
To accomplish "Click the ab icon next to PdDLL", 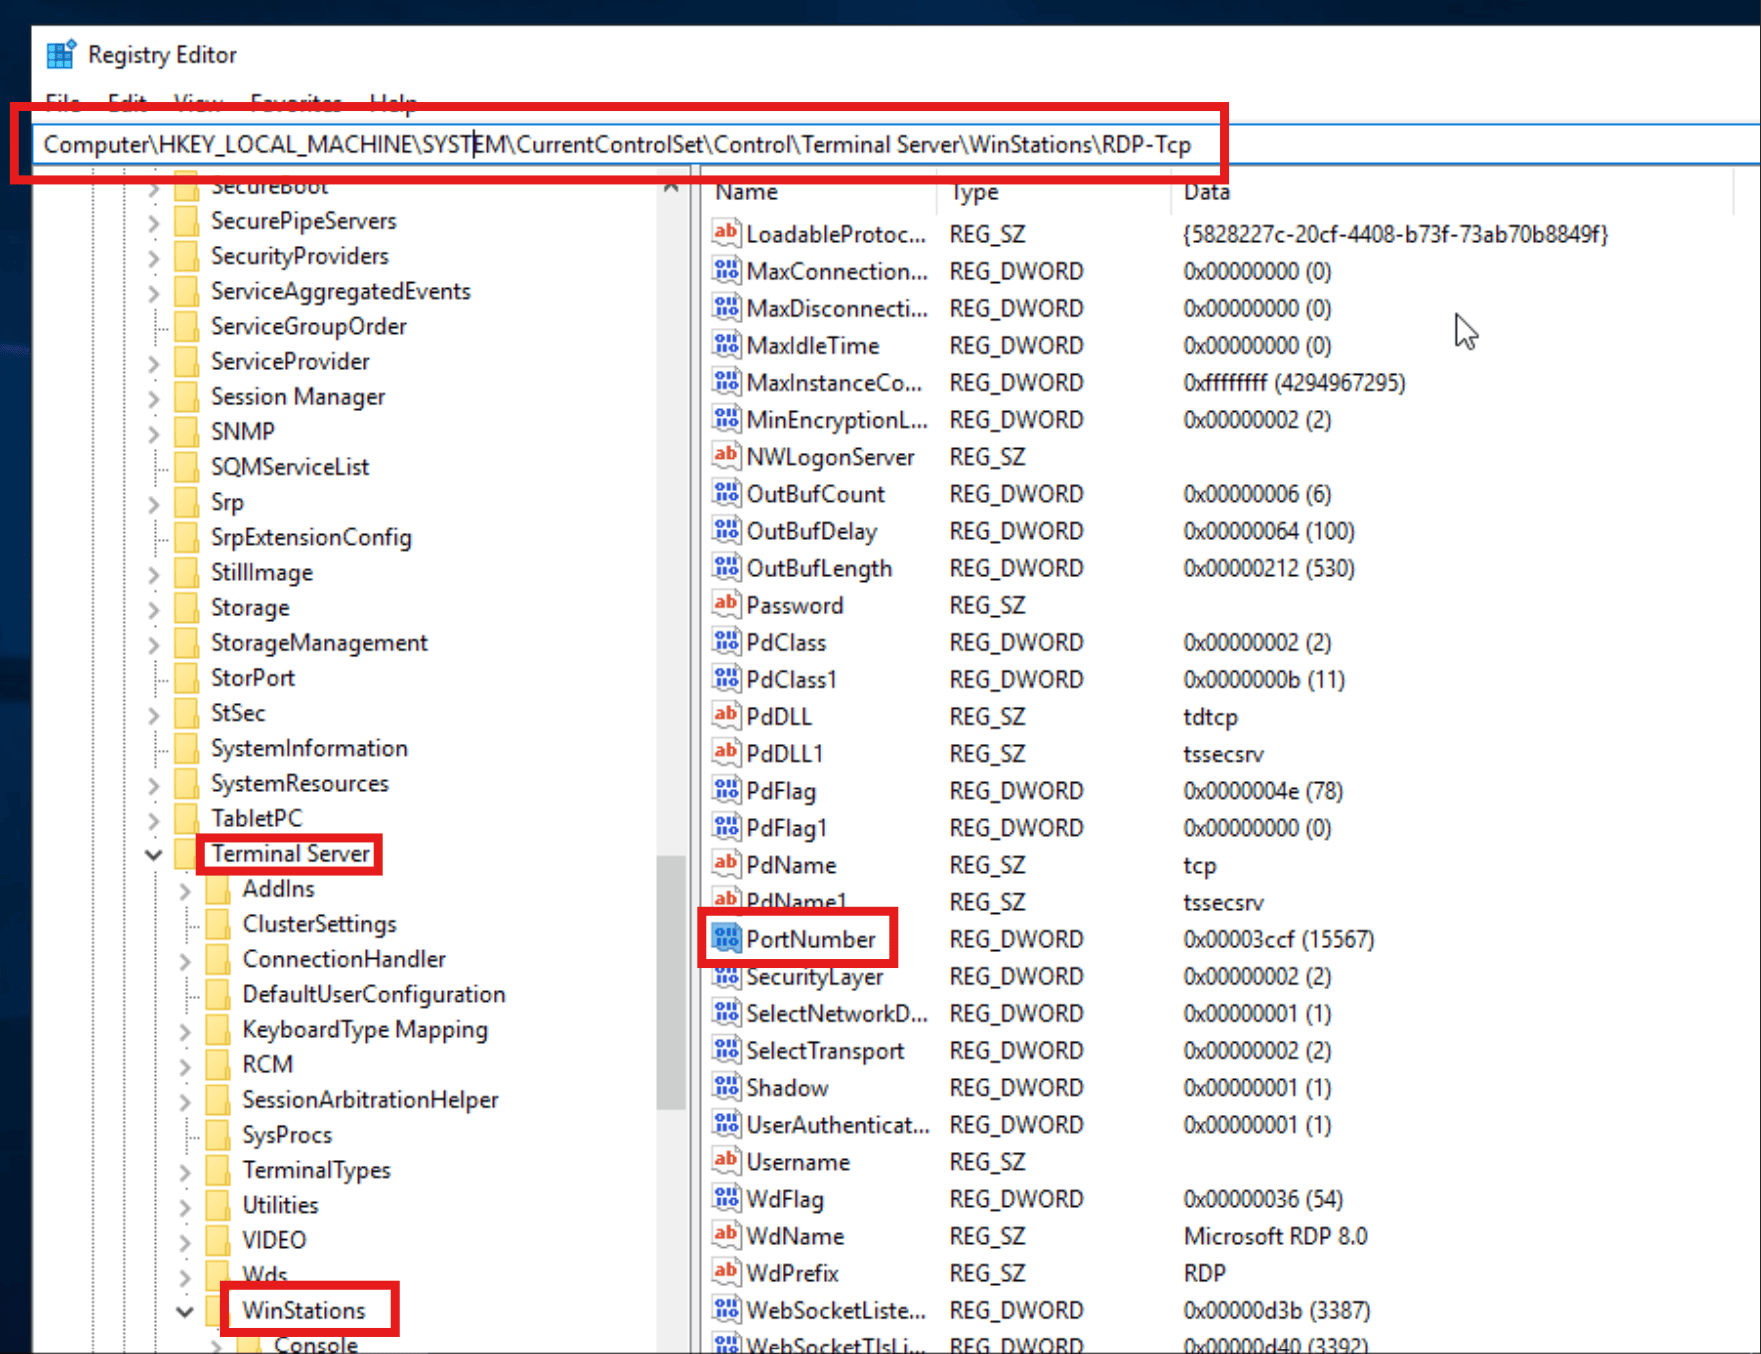I will [725, 715].
